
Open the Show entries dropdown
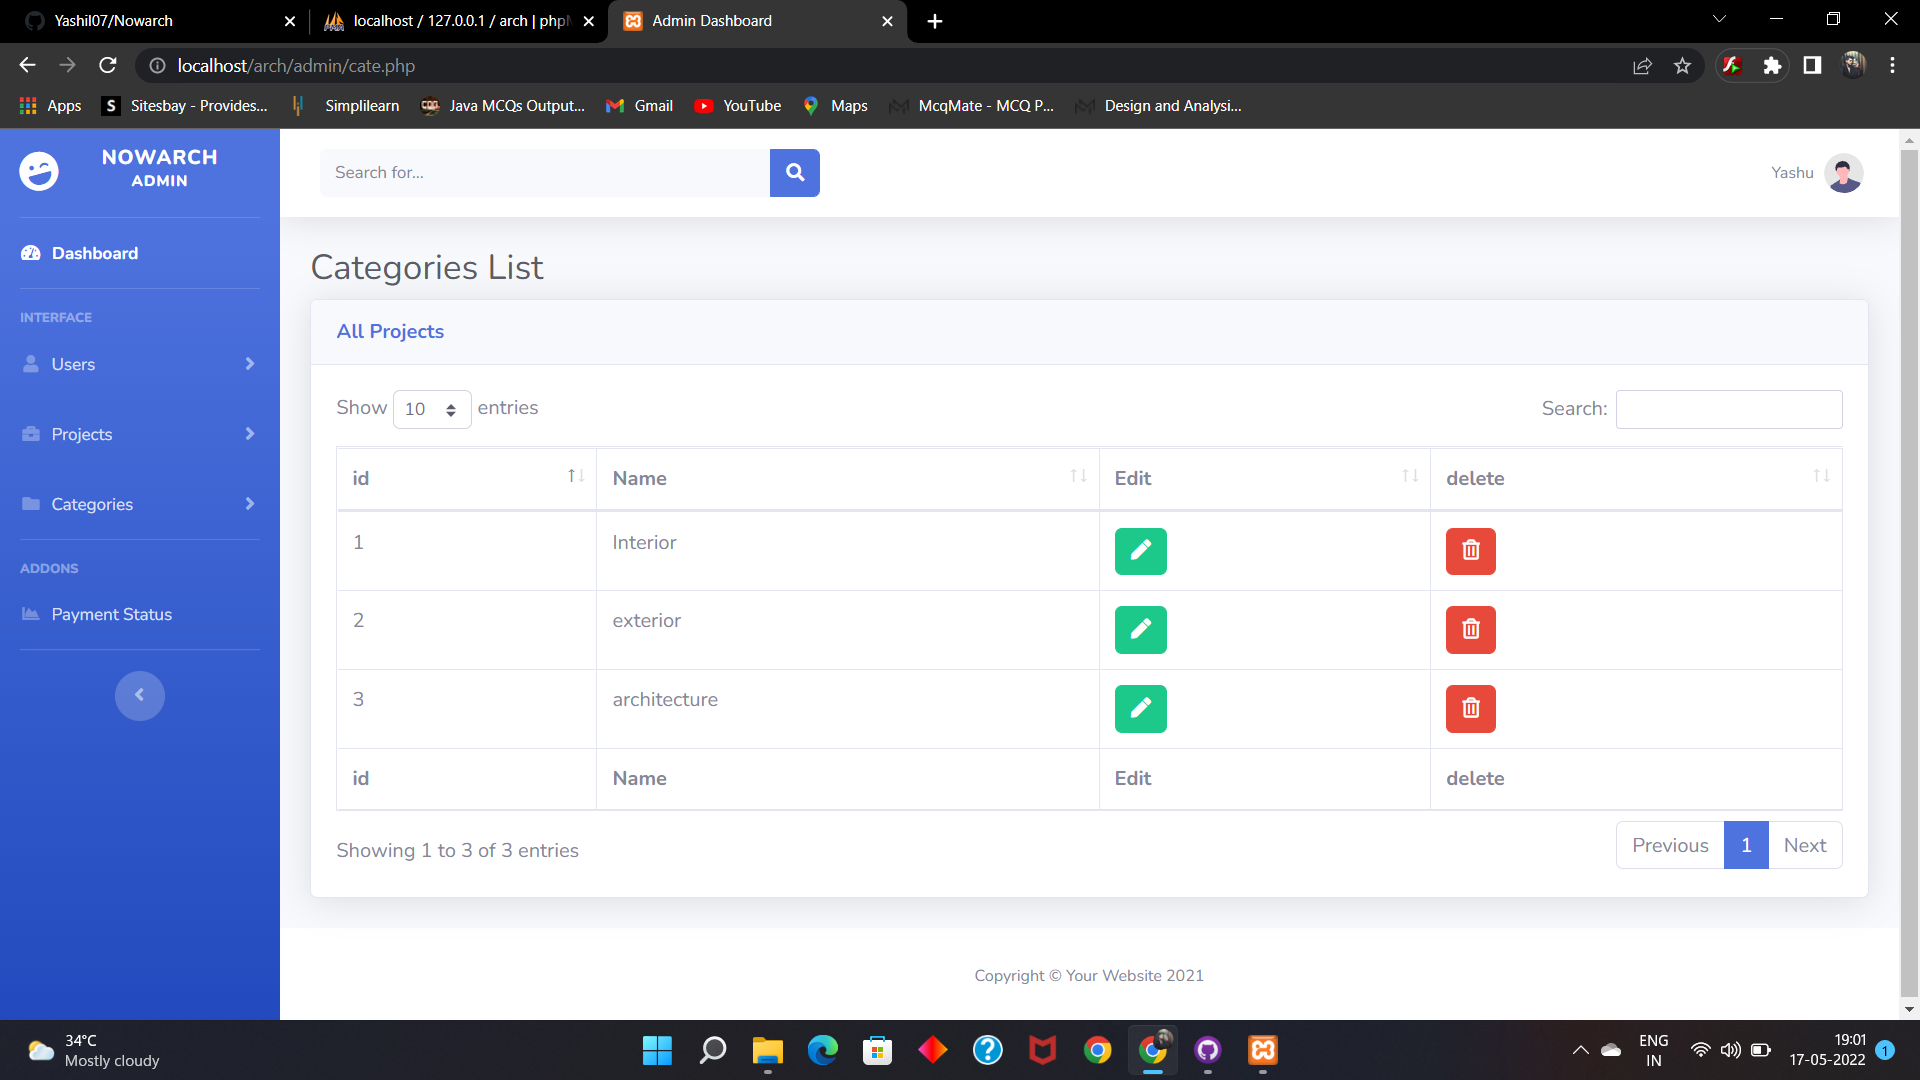pyautogui.click(x=432, y=409)
